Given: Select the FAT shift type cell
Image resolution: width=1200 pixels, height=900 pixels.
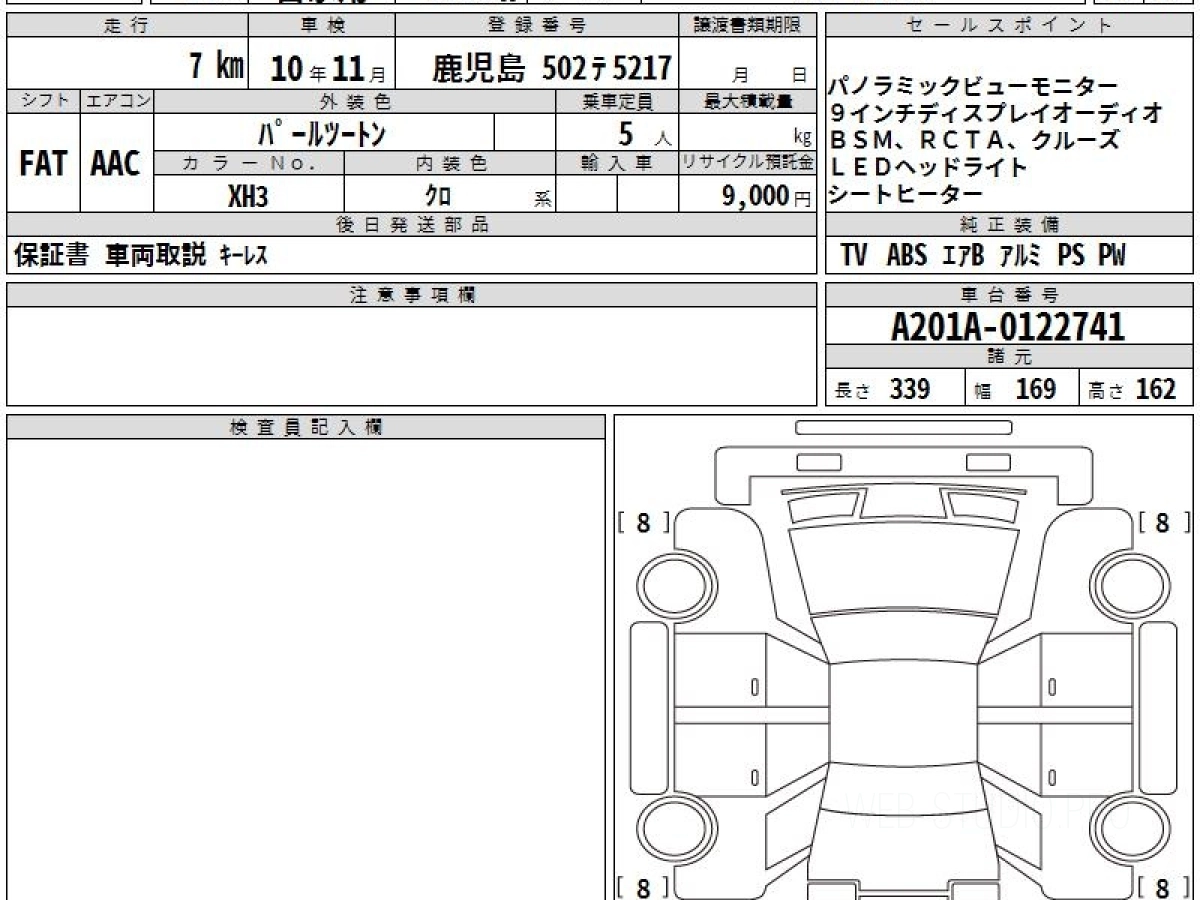Looking at the screenshot, I should [43, 164].
